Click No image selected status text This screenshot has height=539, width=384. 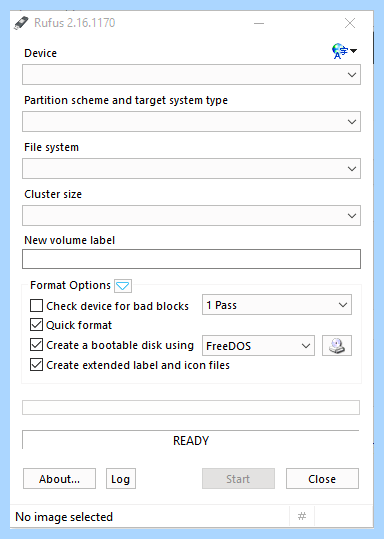point(64,517)
